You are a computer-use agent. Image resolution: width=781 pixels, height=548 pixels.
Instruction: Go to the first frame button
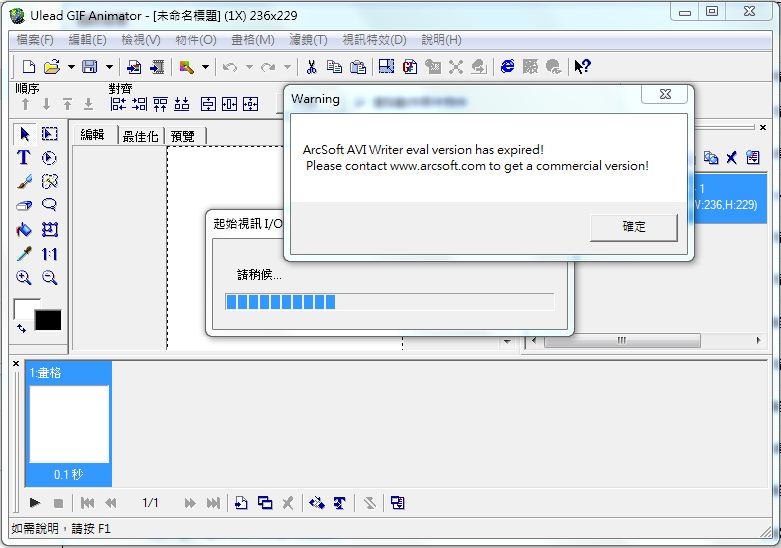coord(87,503)
